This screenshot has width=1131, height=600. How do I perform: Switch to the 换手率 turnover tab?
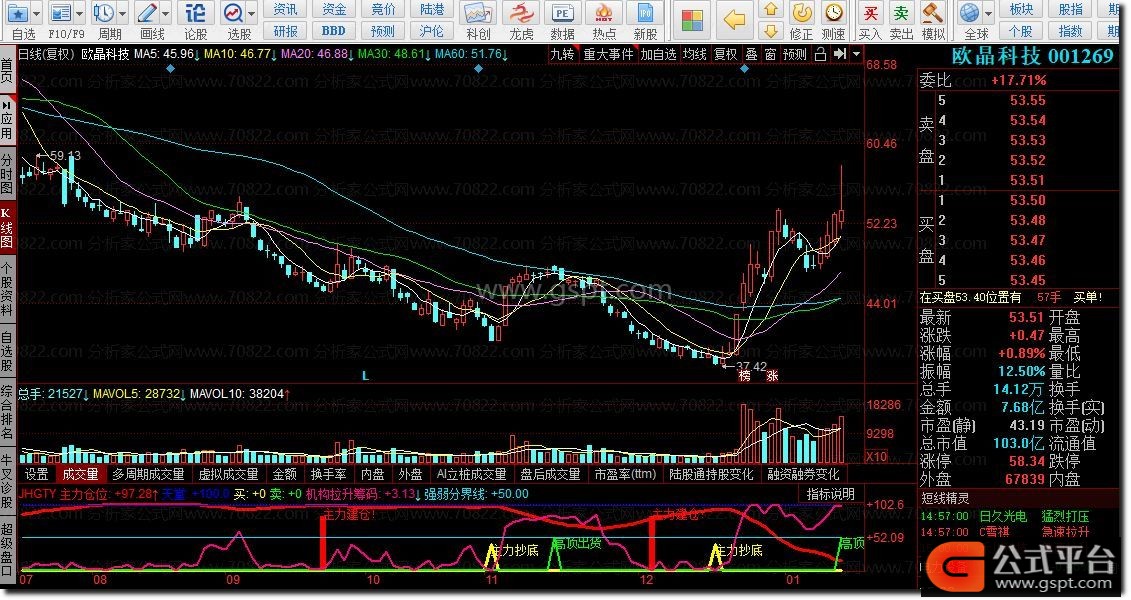click(328, 474)
